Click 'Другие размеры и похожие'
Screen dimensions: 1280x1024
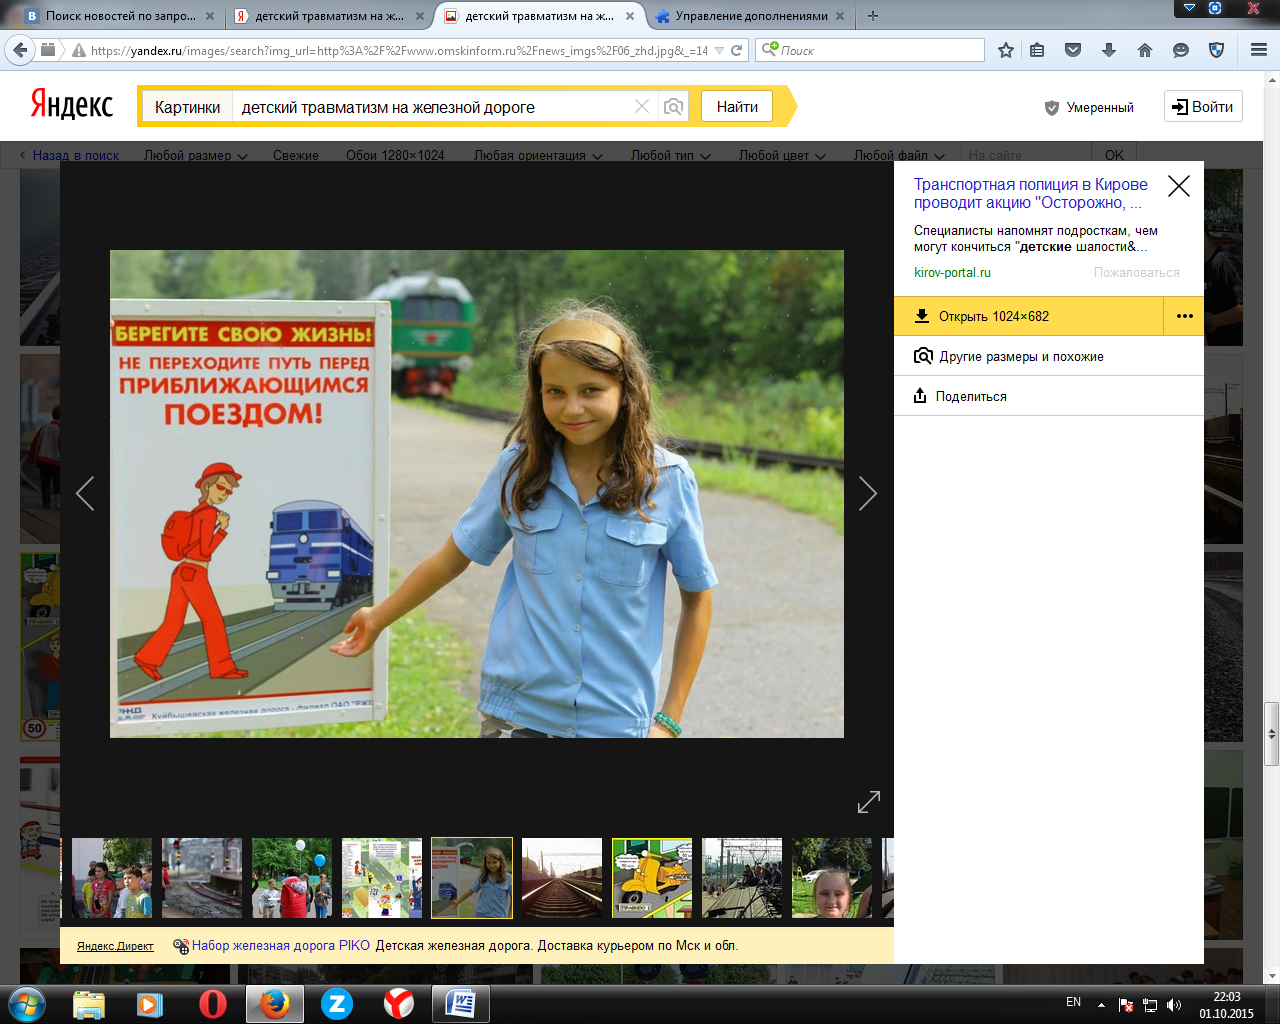[x=1021, y=356]
